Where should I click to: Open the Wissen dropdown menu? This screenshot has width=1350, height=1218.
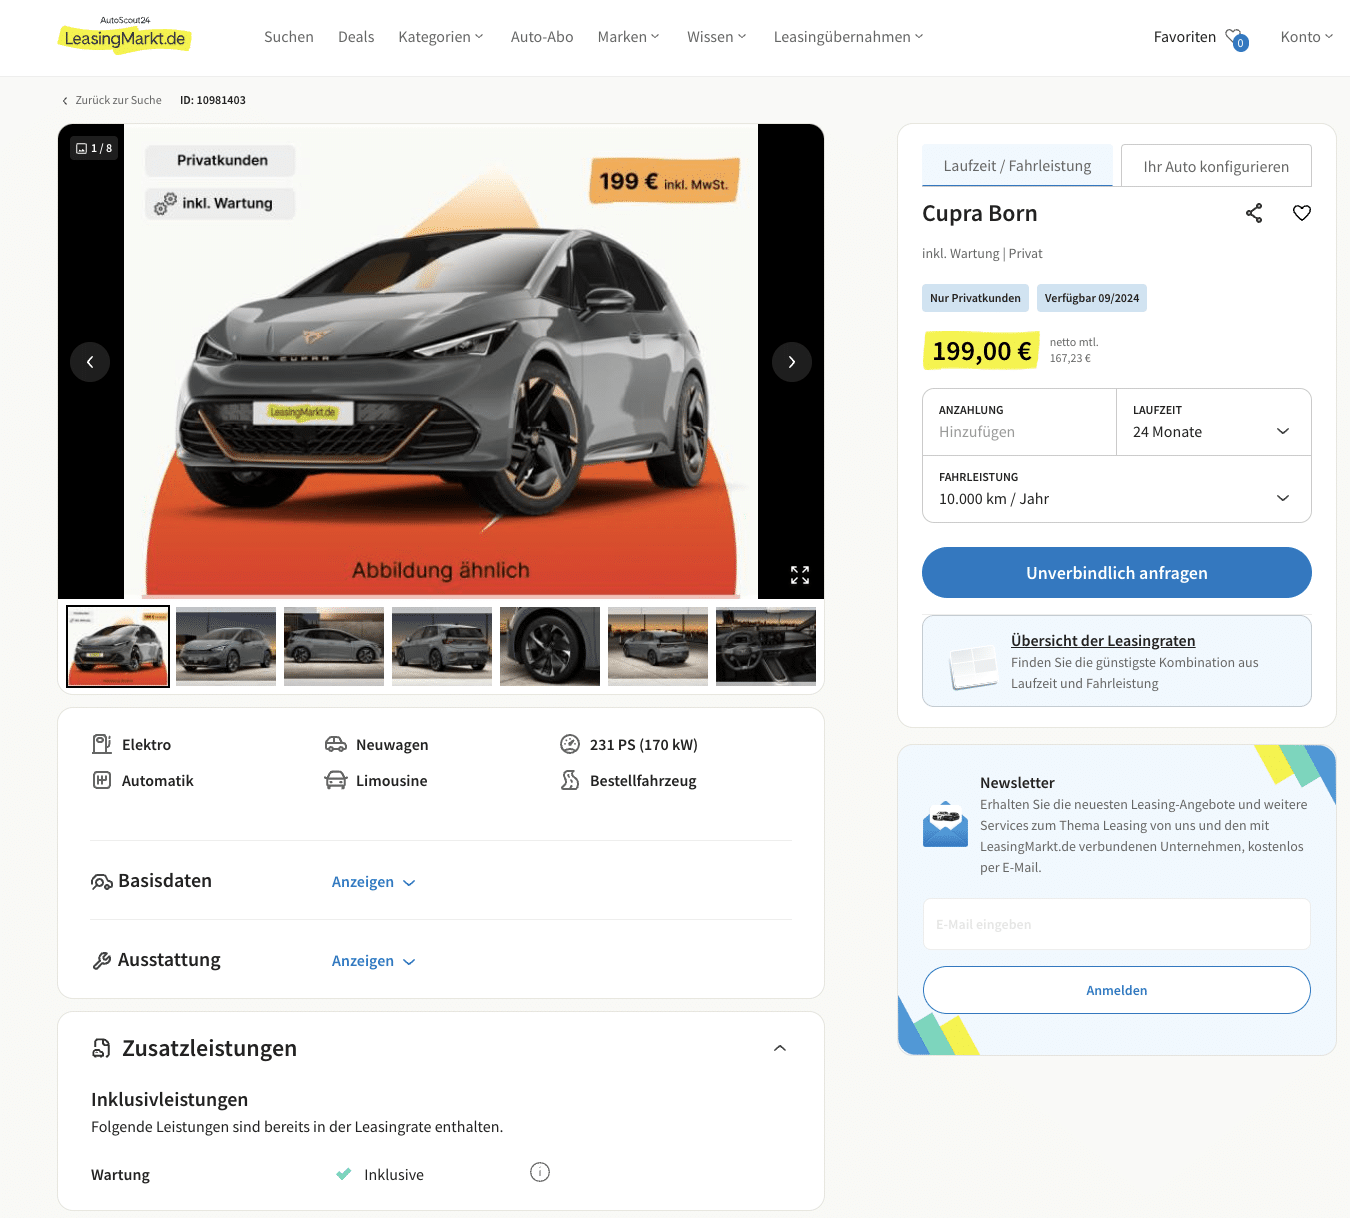[717, 37]
